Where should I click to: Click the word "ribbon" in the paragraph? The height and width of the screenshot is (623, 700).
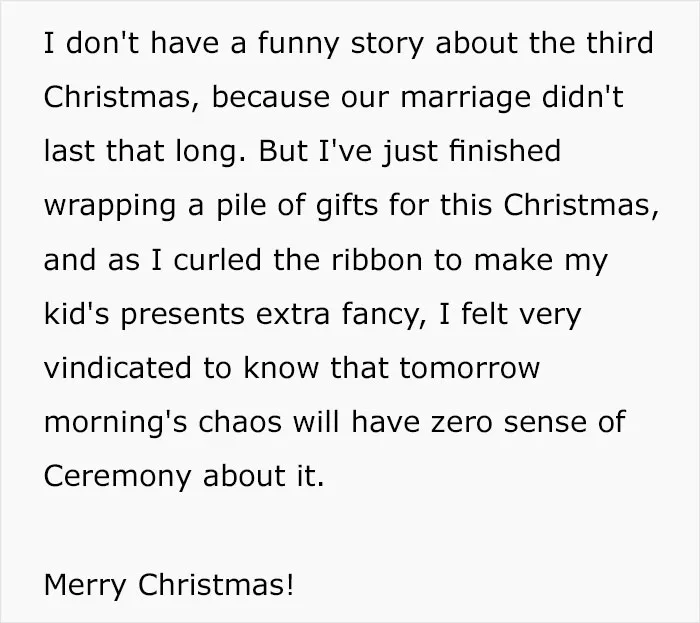[x=377, y=260]
